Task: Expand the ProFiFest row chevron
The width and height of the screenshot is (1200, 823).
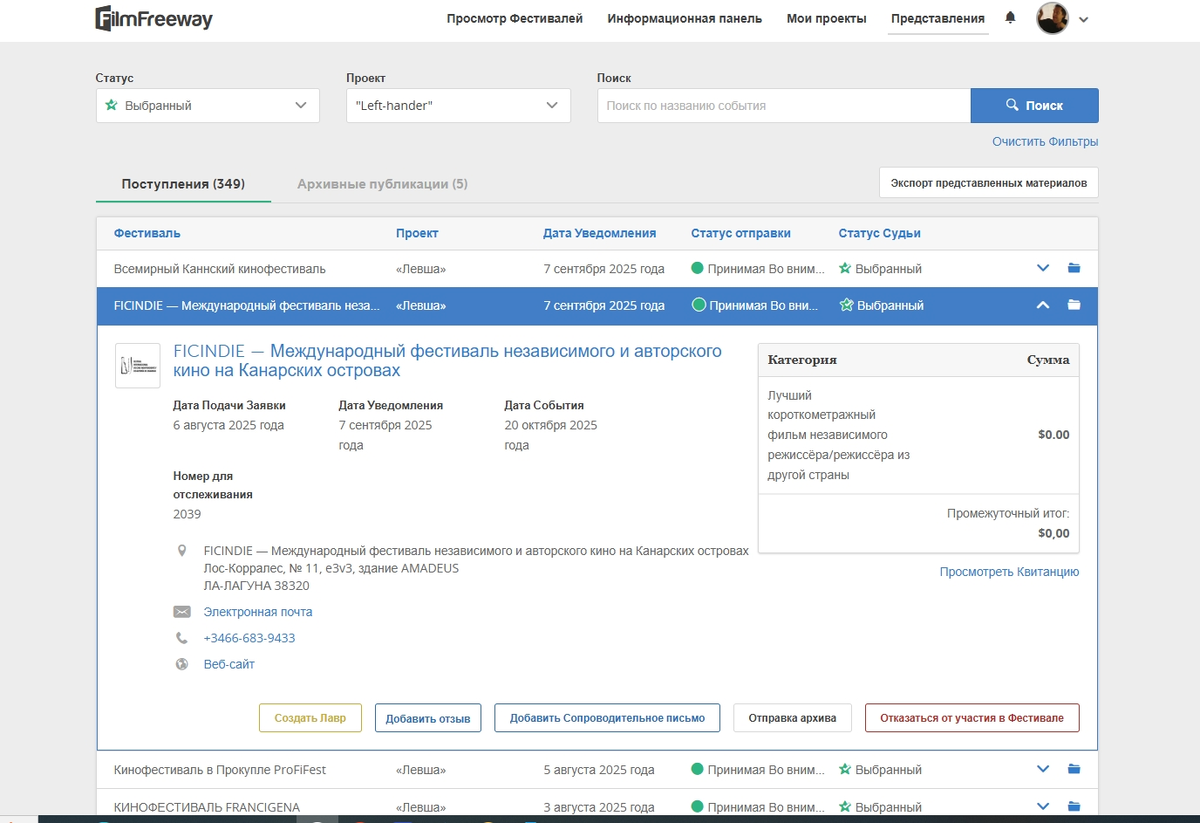Action: pos(1043,769)
